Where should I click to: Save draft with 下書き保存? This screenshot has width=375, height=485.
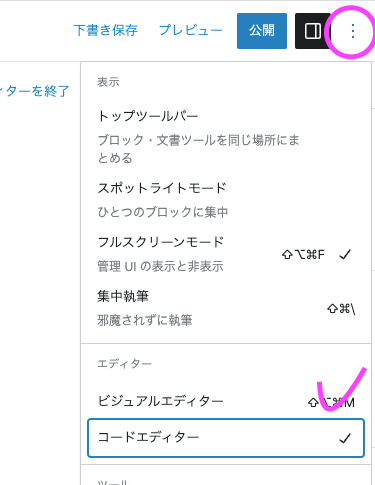coord(105,31)
